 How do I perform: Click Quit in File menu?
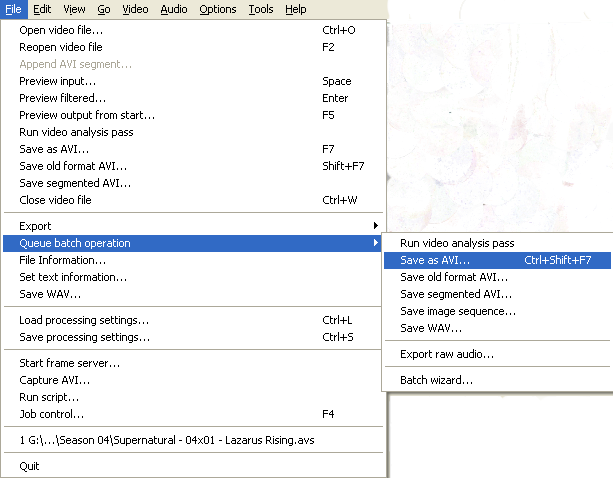click(192, 466)
